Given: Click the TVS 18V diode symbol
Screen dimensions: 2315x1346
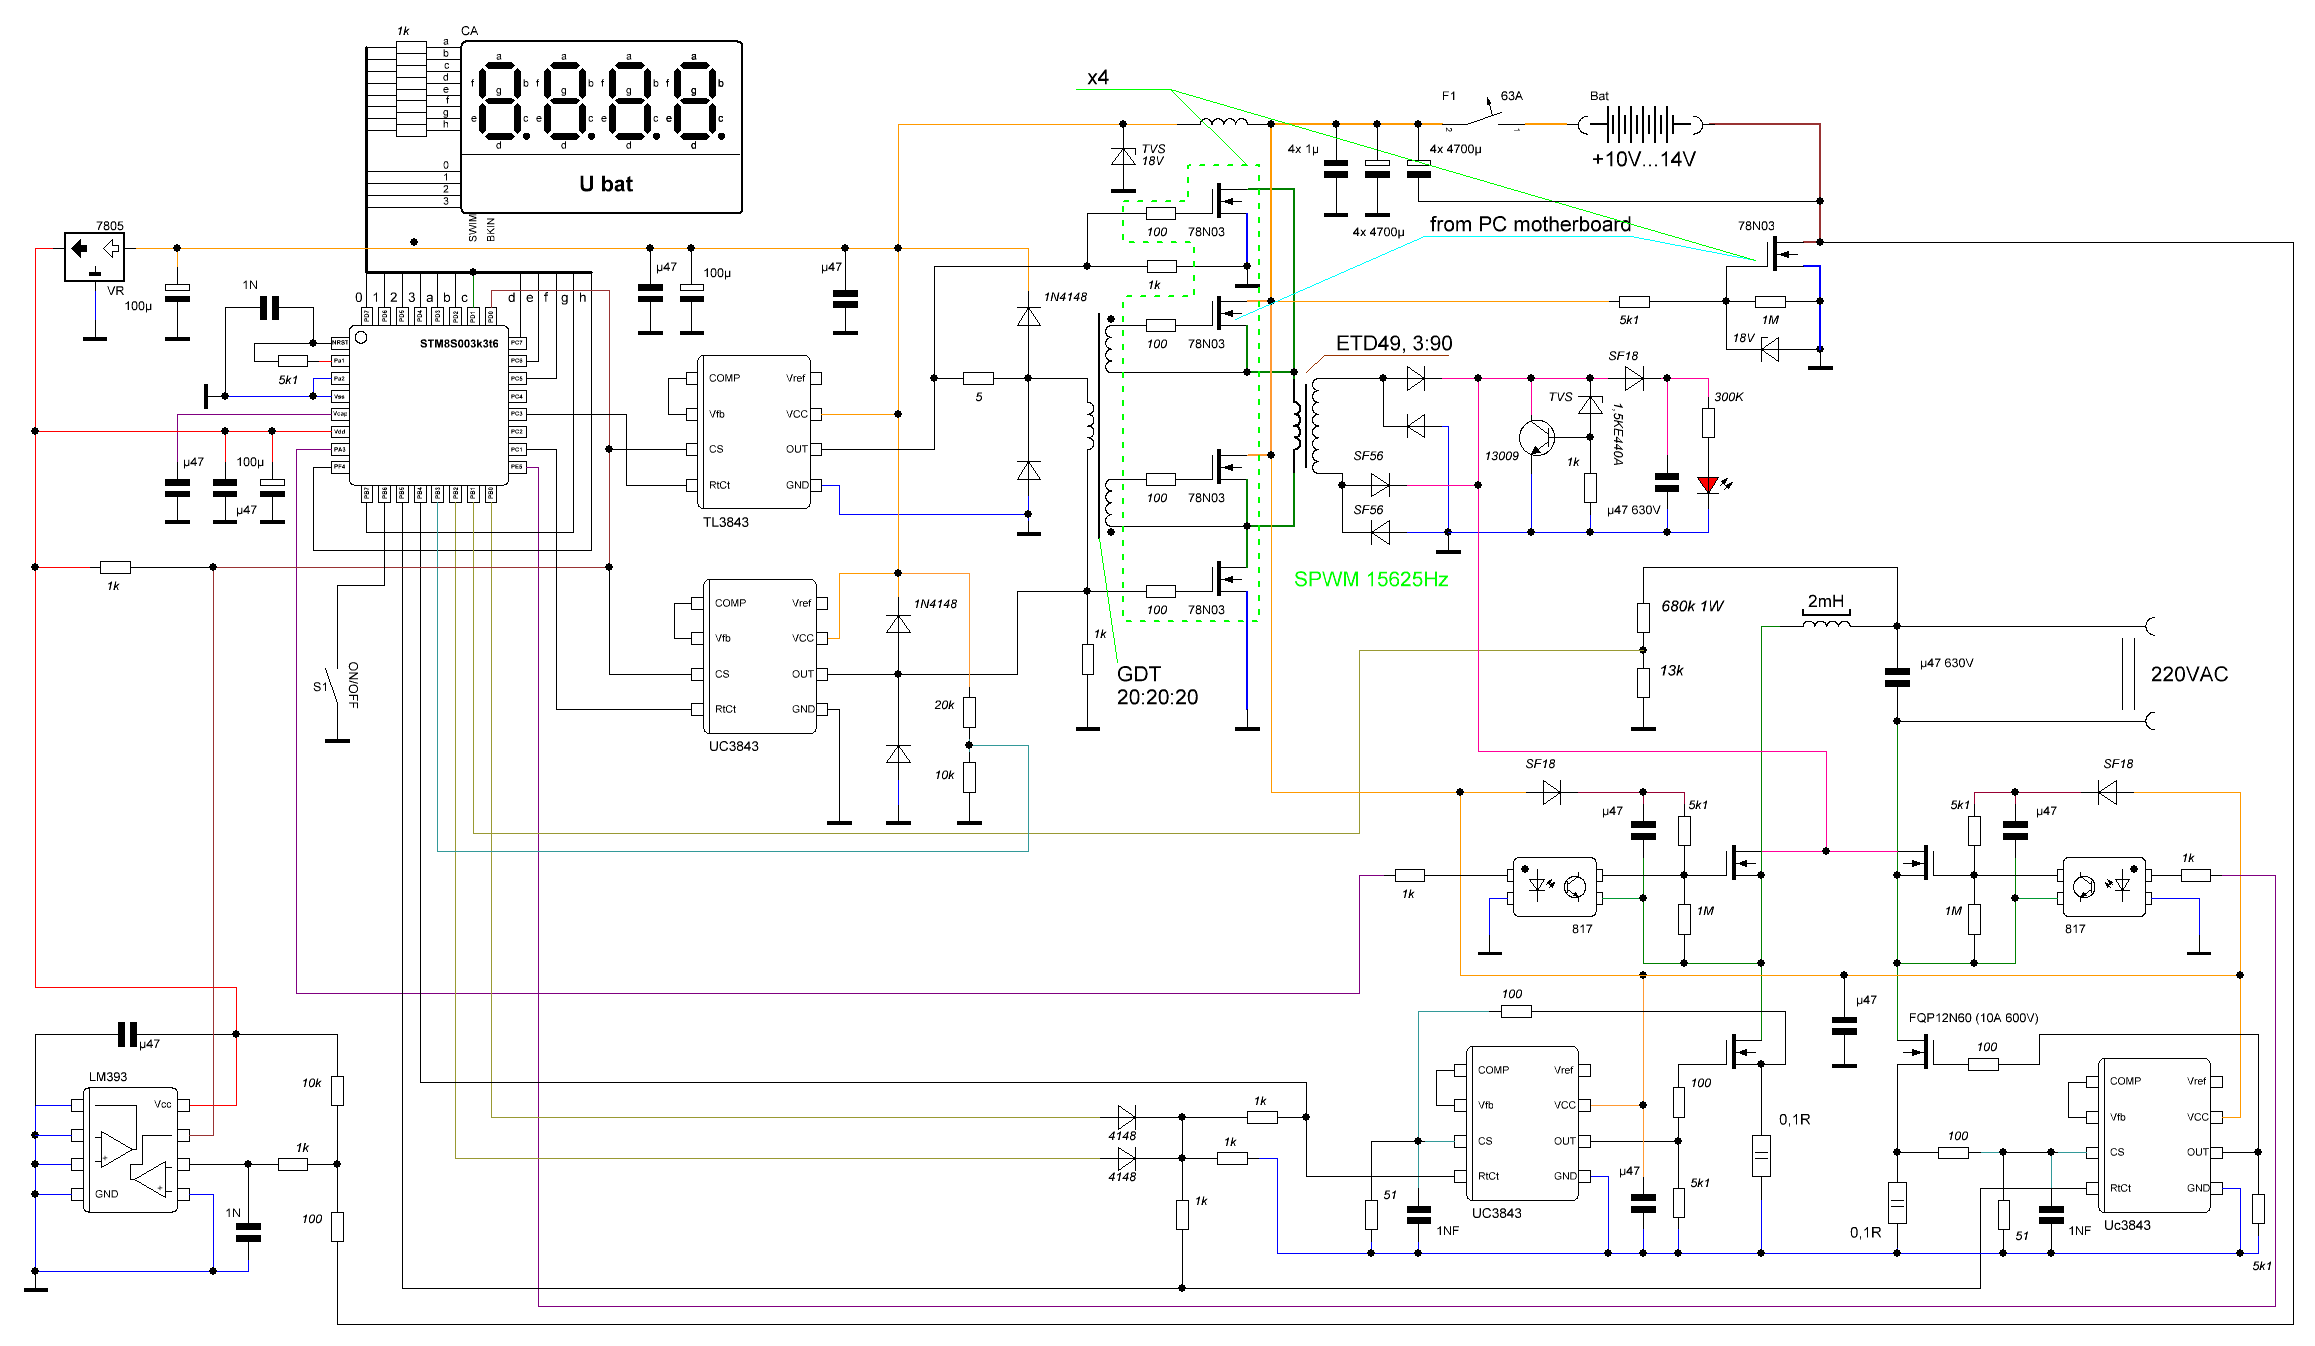Looking at the screenshot, I should (1123, 157).
